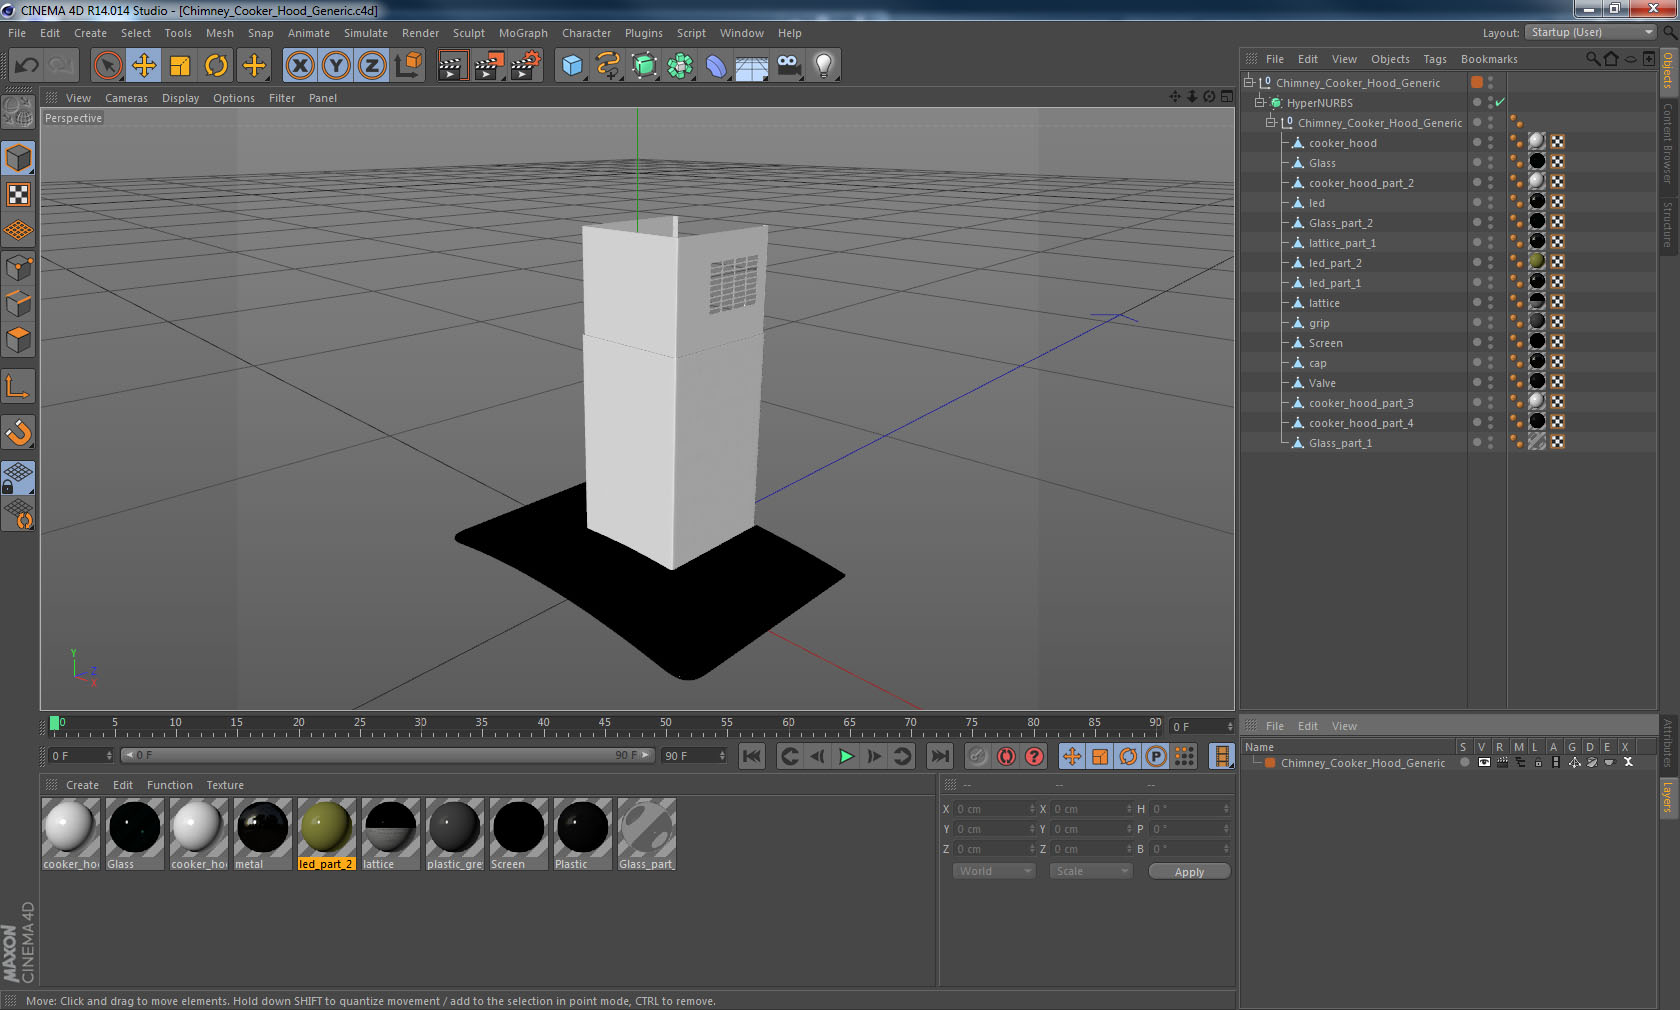Select the Live Selection tool
Image resolution: width=1680 pixels, height=1010 pixels.
click(x=107, y=66)
